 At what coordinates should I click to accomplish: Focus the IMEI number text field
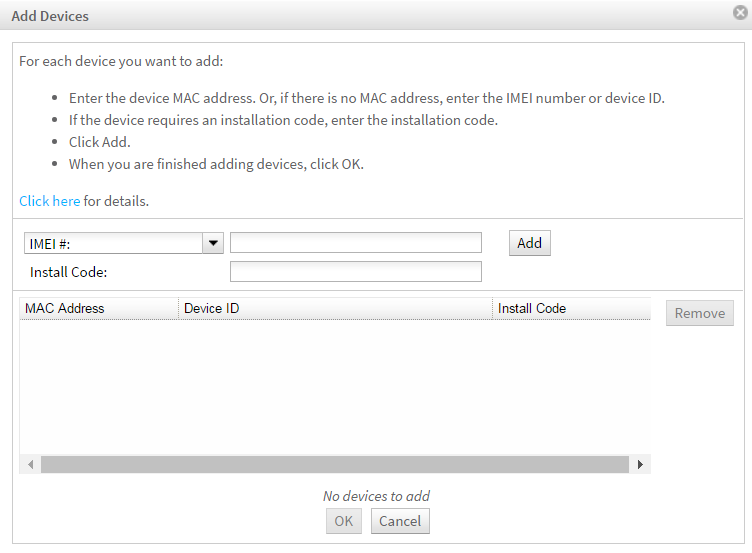pos(356,243)
